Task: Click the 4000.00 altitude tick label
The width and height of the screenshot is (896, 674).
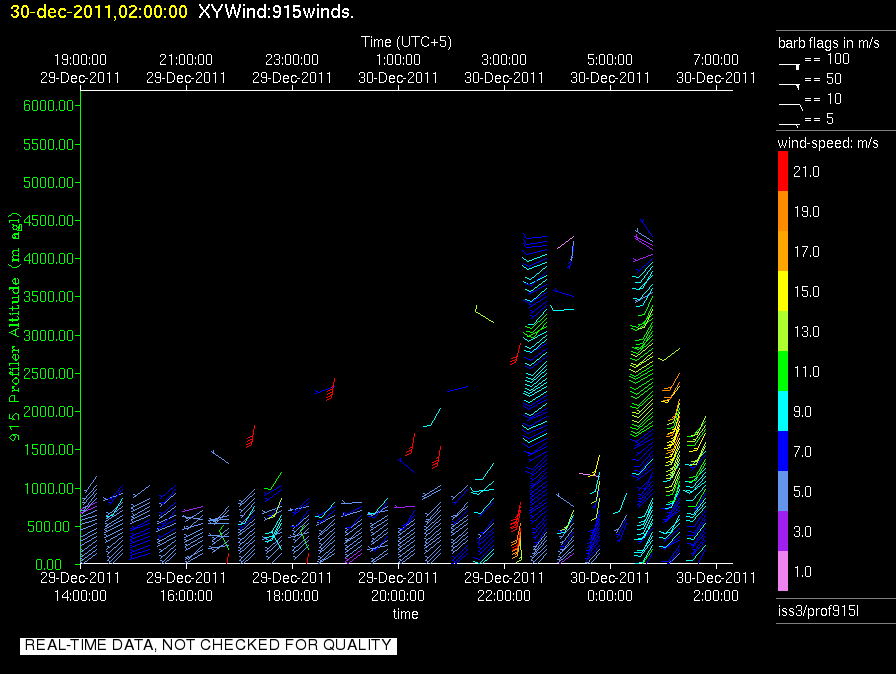Action: click(x=49, y=259)
